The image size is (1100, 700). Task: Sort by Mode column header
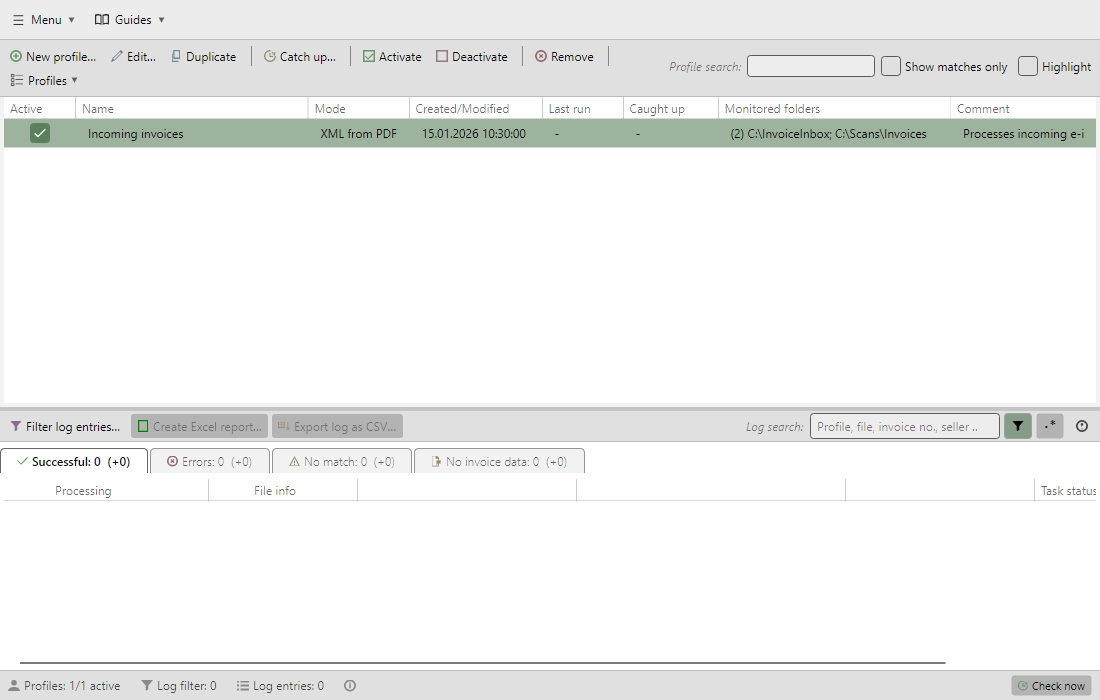click(x=358, y=109)
